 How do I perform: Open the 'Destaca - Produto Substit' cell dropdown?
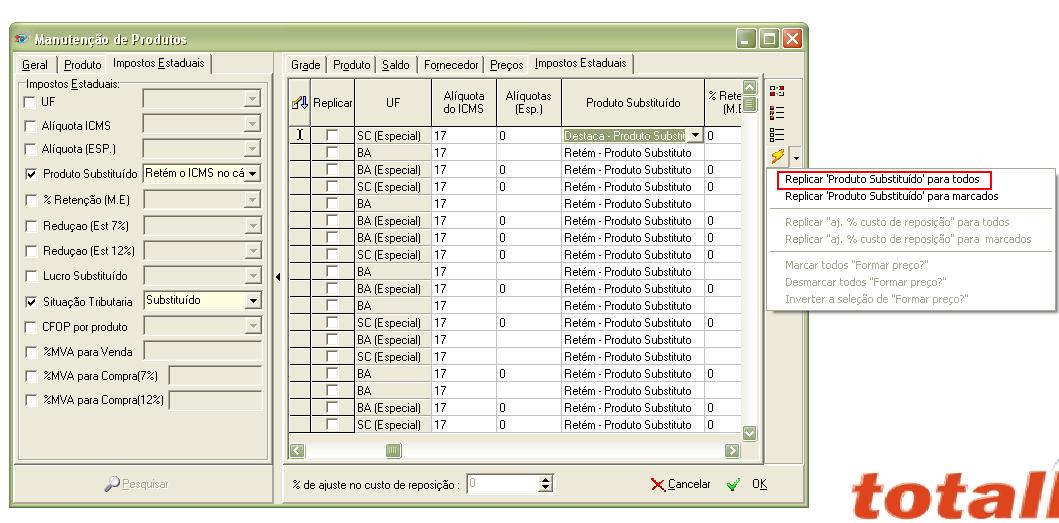[695, 135]
